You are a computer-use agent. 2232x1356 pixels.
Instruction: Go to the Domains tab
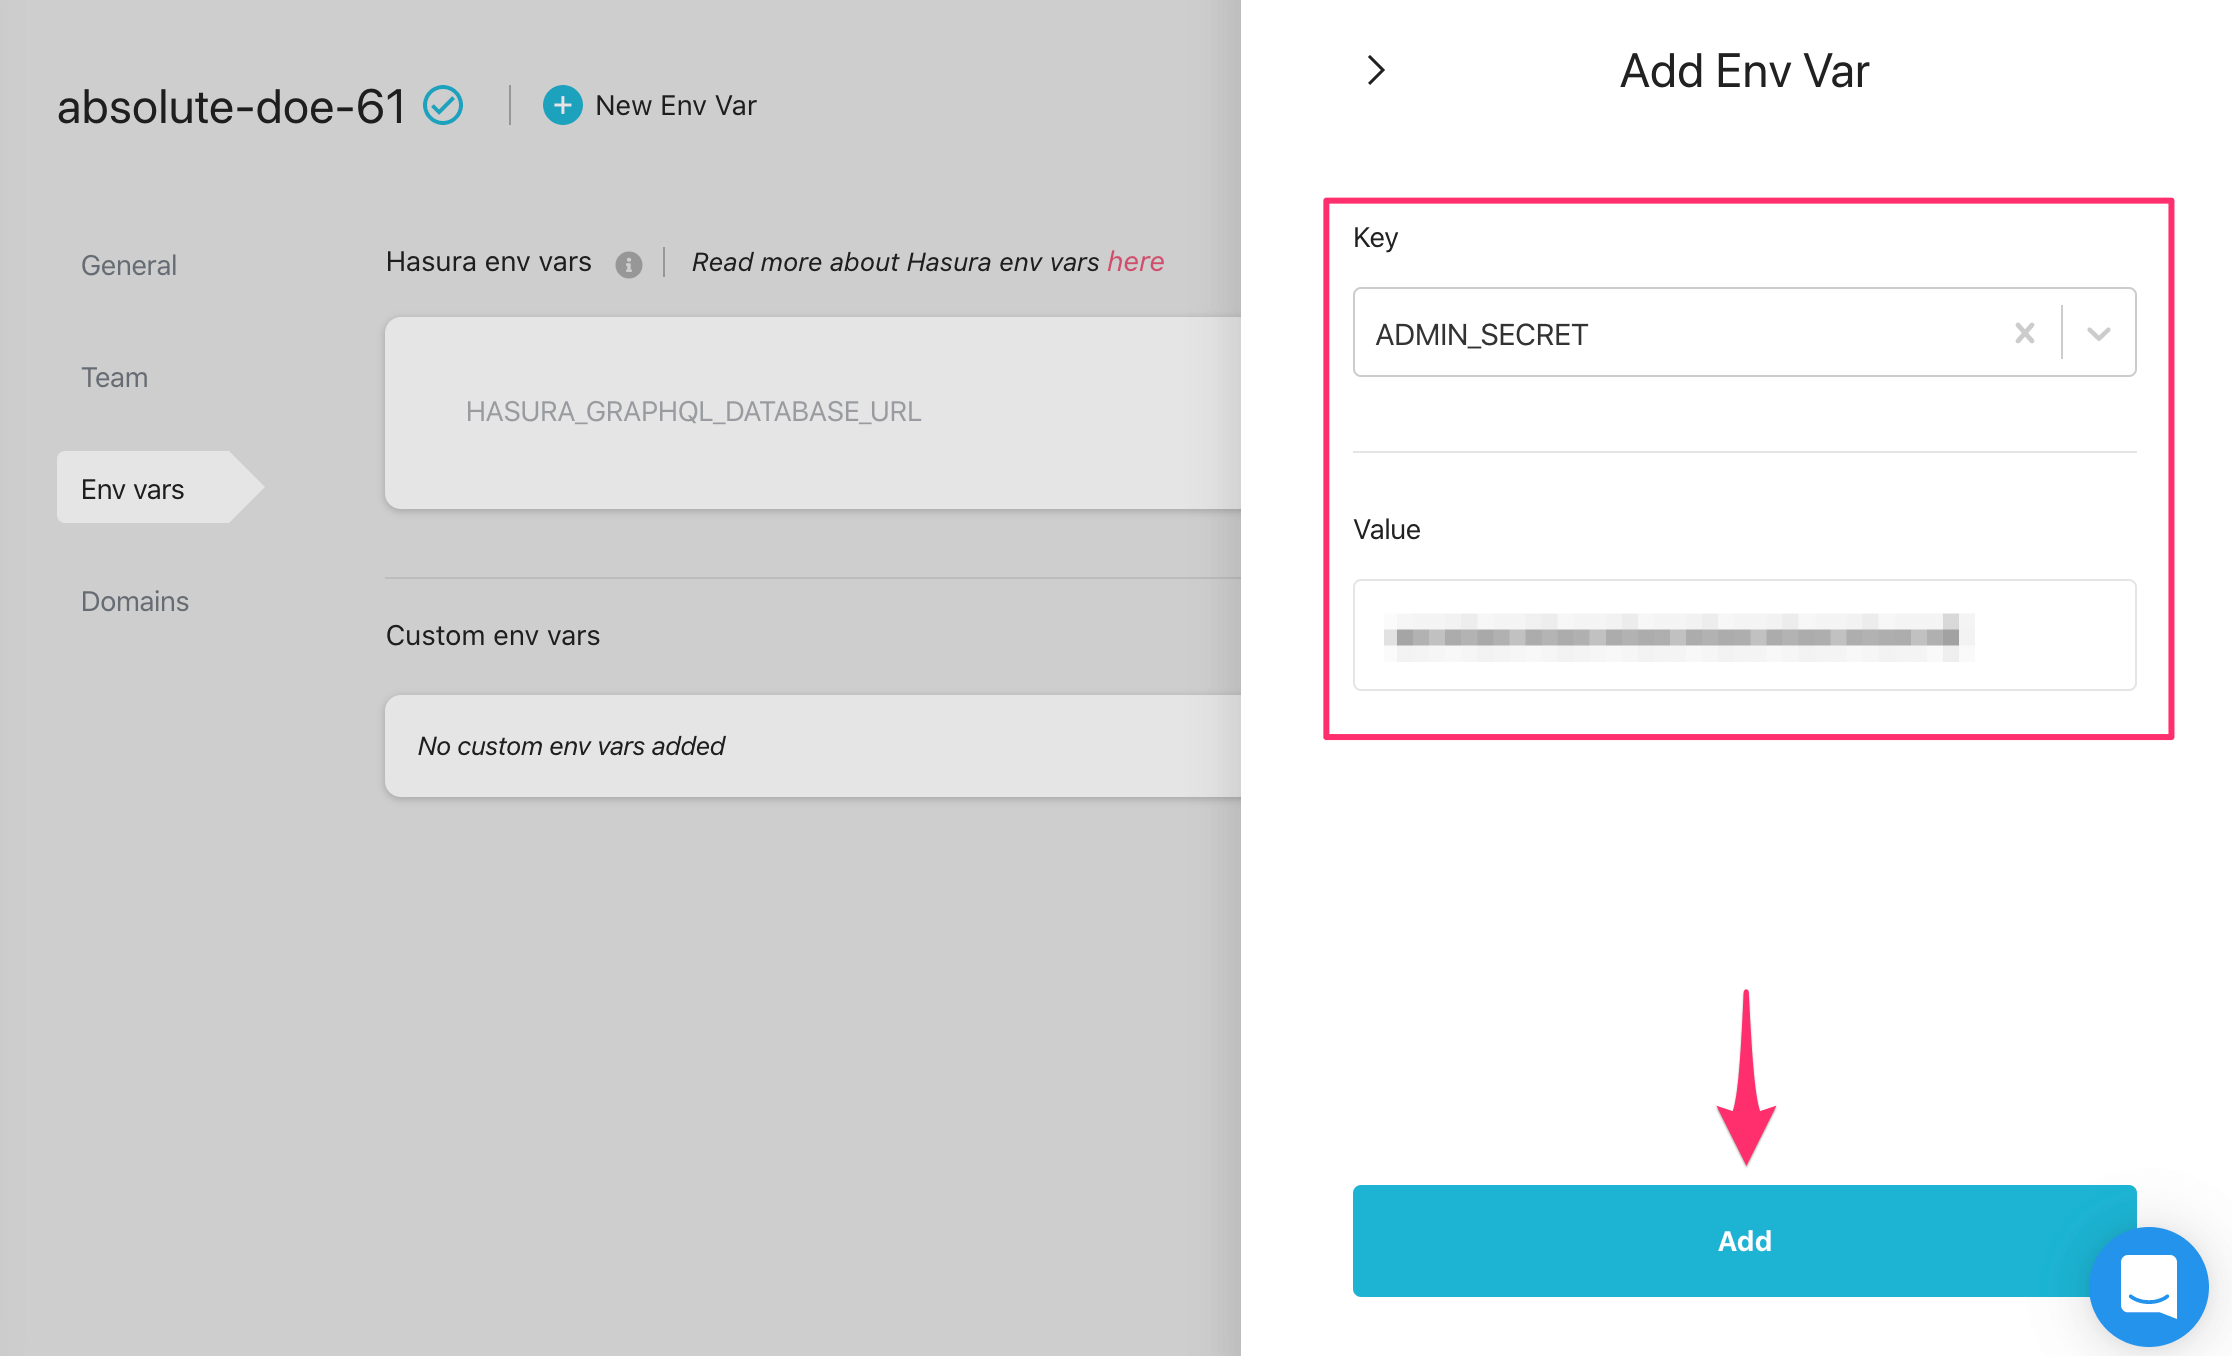(x=135, y=601)
